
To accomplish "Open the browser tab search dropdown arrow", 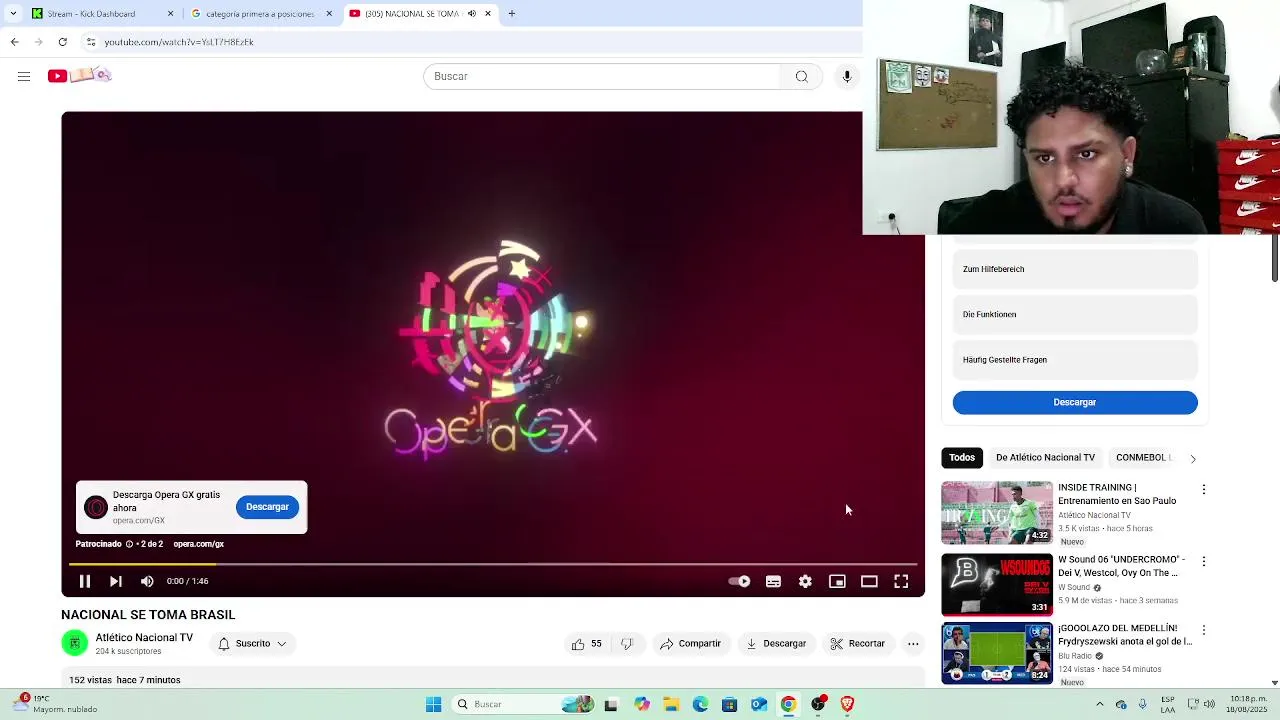I will point(13,14).
